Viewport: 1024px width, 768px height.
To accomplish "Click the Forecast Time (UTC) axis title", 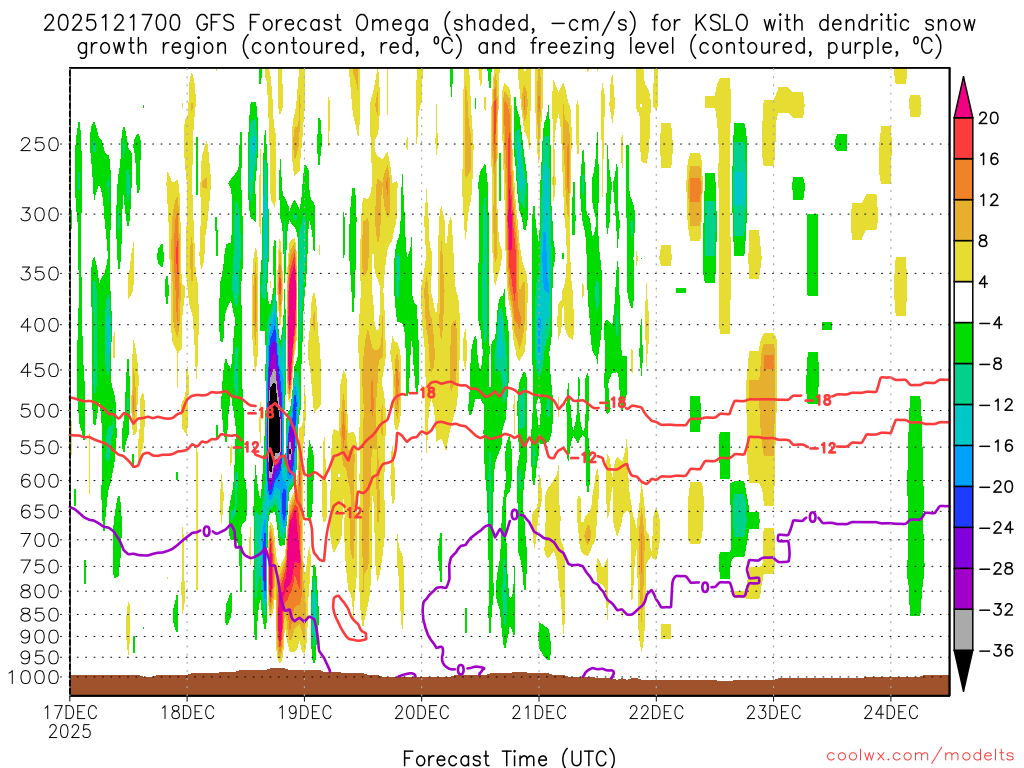I will tap(509, 758).
